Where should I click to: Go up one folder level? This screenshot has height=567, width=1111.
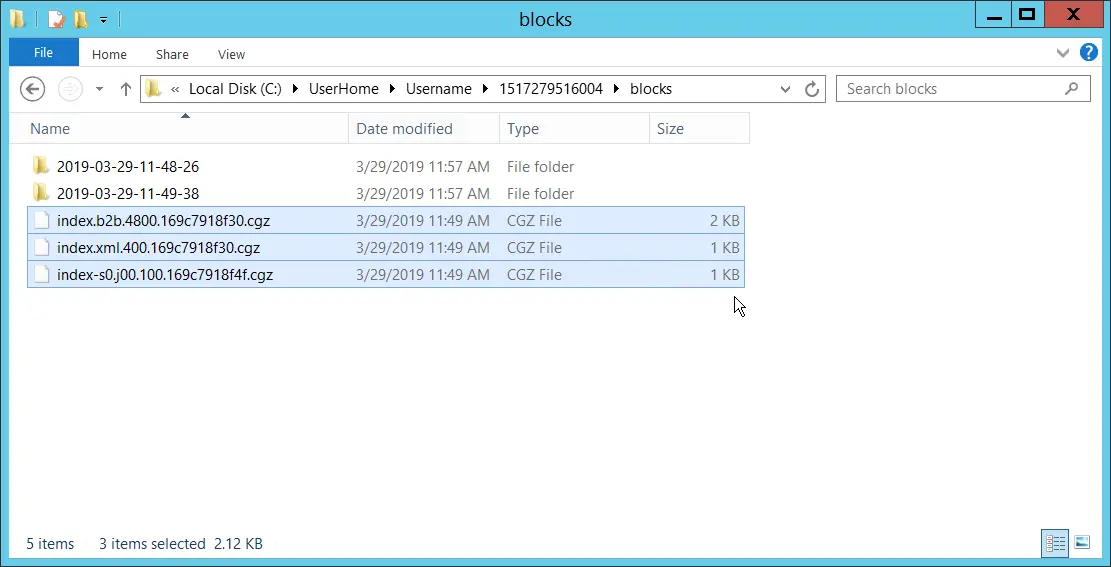pos(126,89)
